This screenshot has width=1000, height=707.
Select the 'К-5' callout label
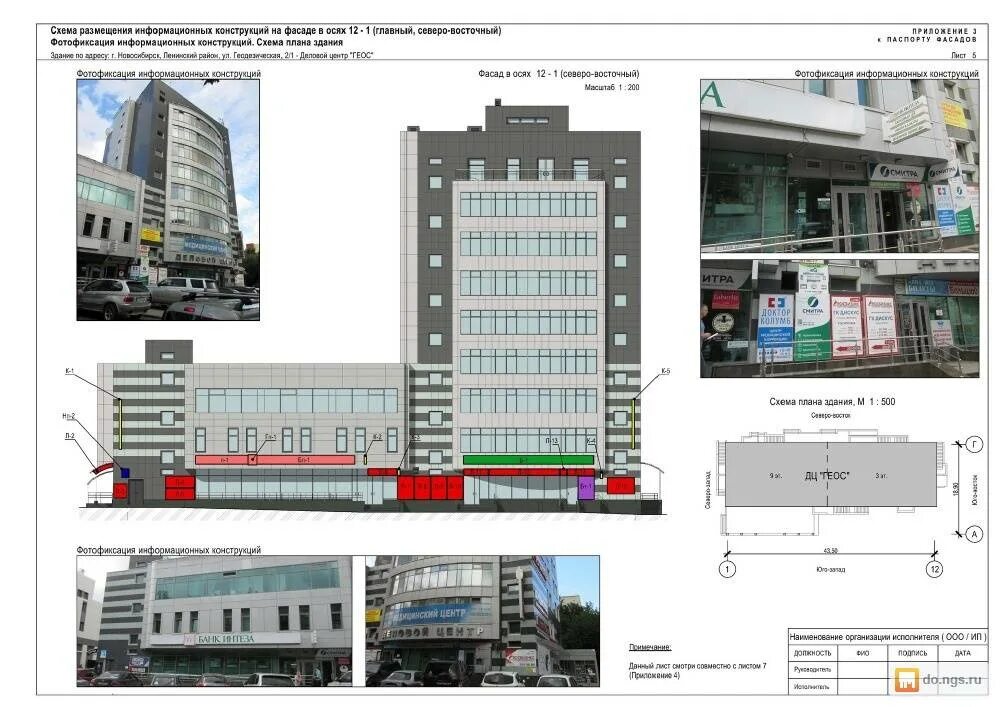[x=666, y=371]
